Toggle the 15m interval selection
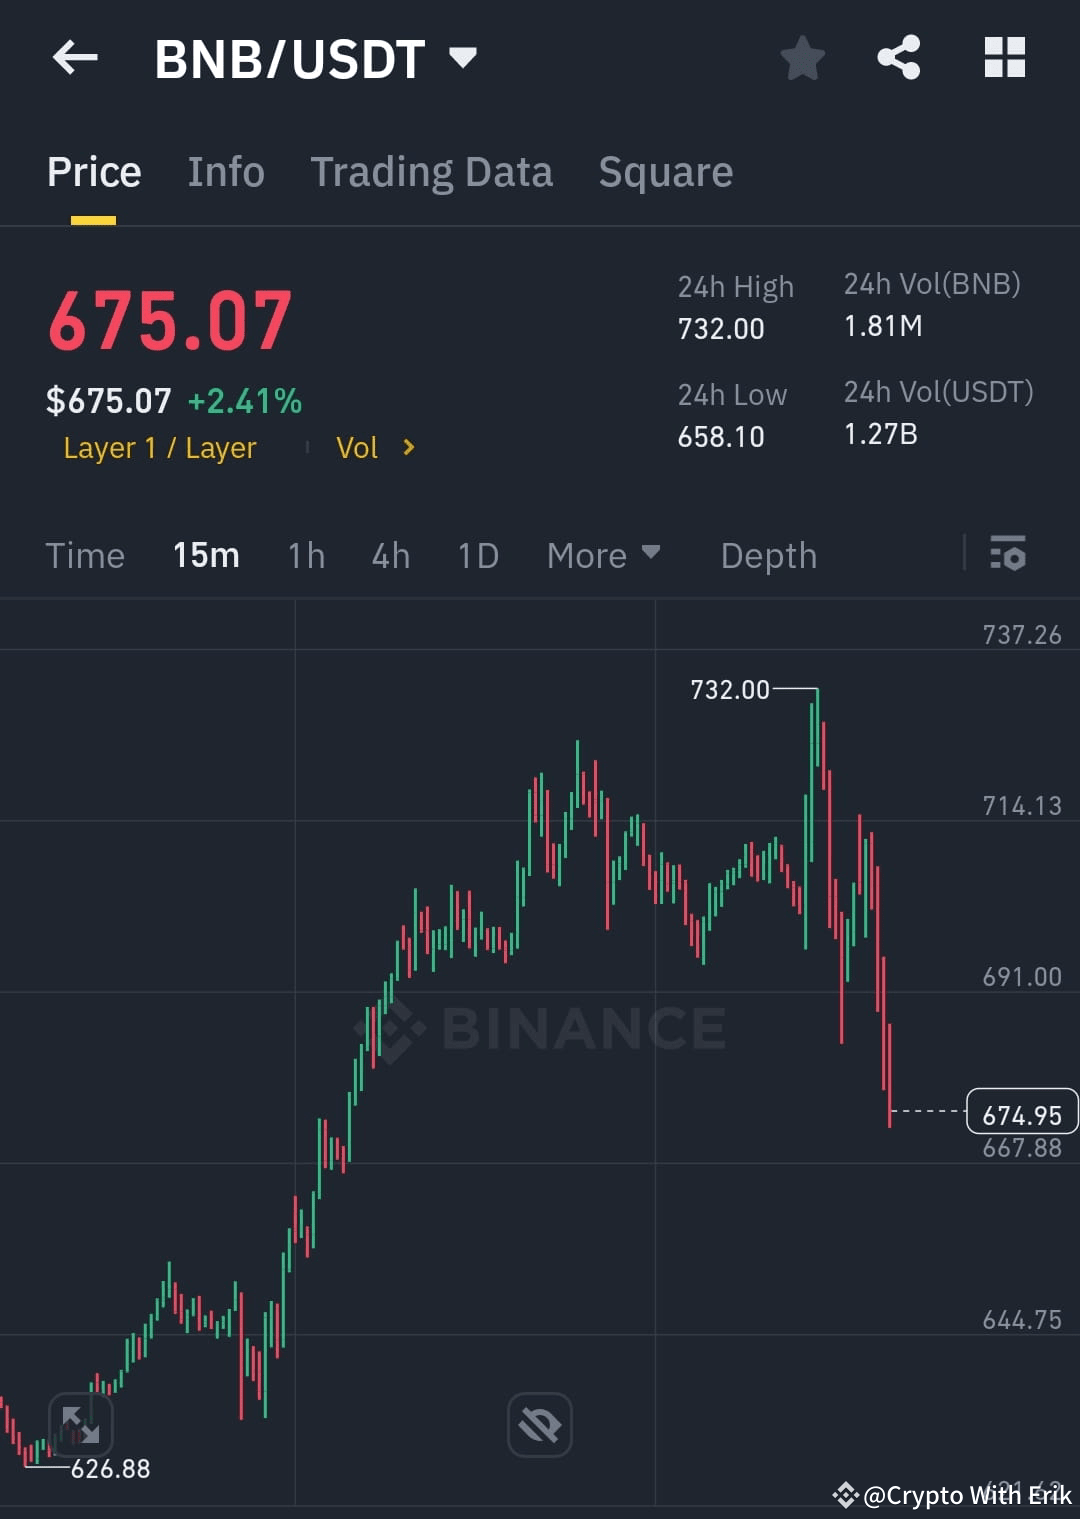The width and height of the screenshot is (1080, 1519). 206,555
